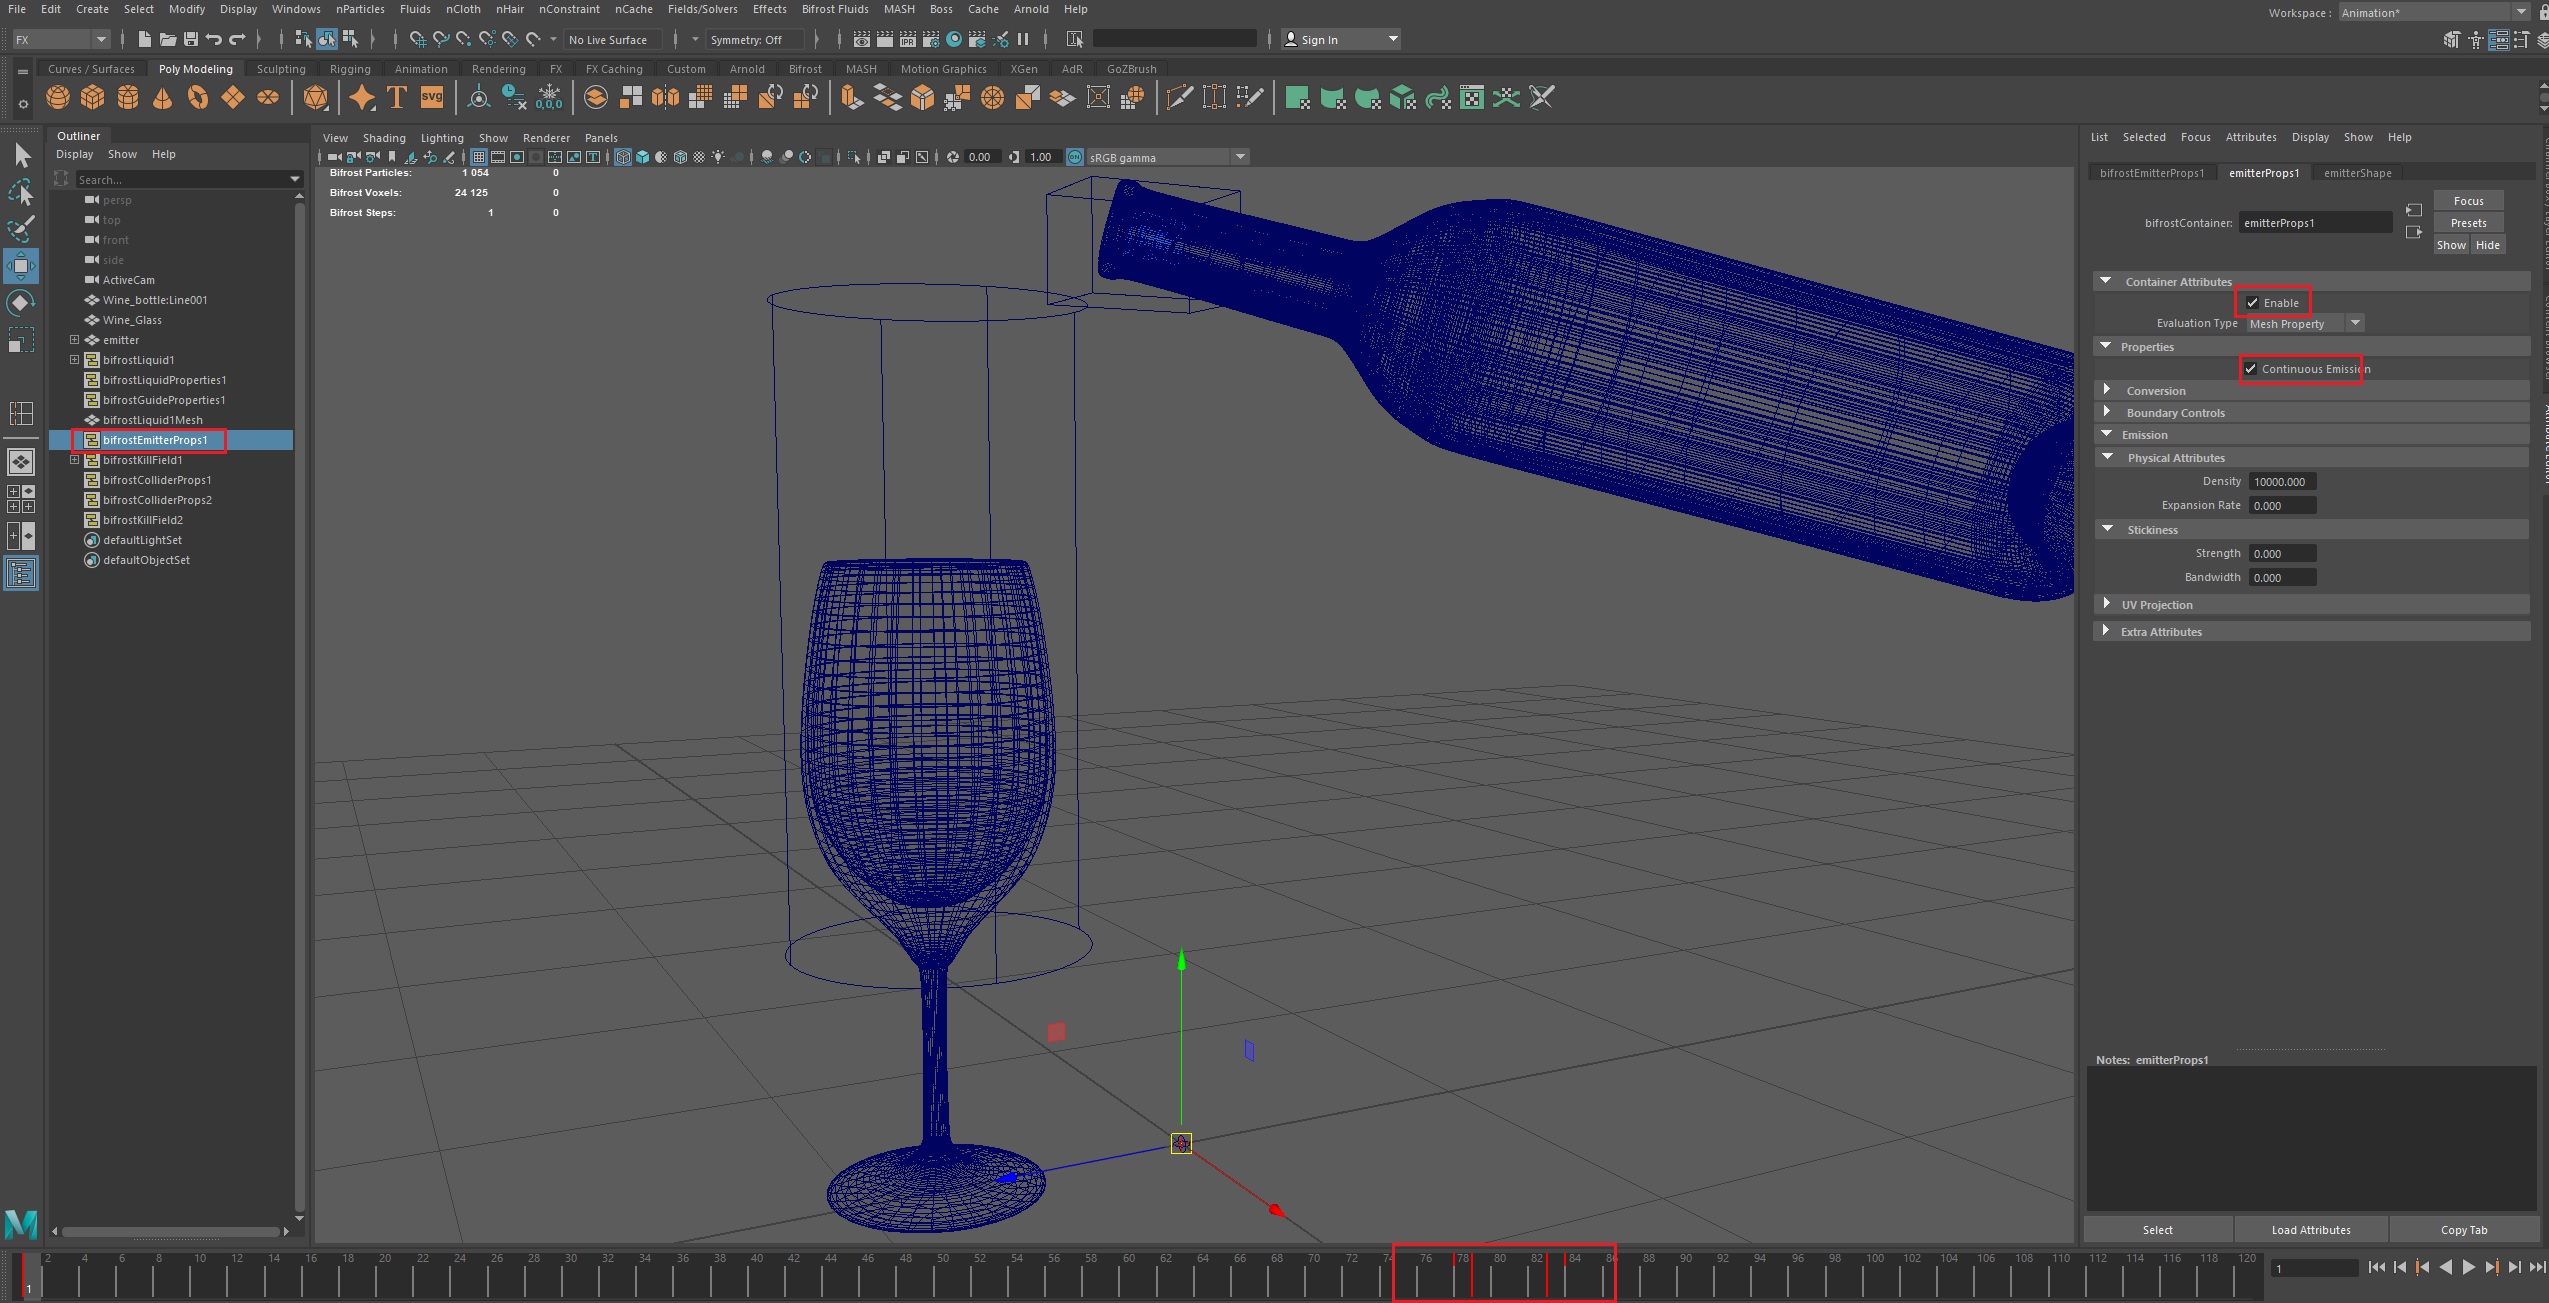Image resolution: width=2549 pixels, height=1303 pixels.
Task: Click the polygon cylinder shelf icon
Action: click(x=128, y=98)
